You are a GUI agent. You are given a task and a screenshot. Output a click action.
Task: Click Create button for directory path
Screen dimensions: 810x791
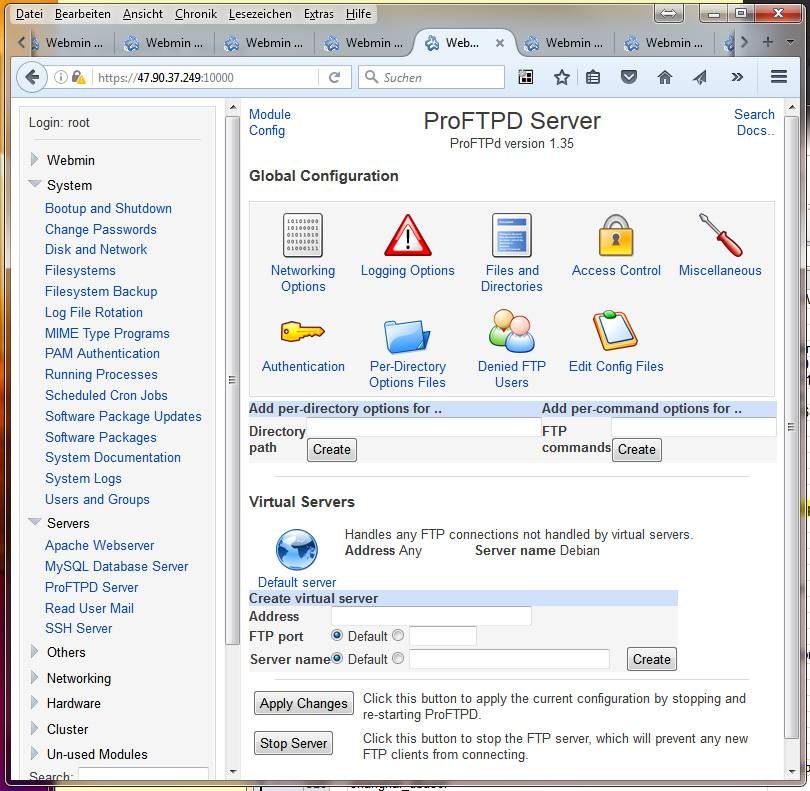point(332,449)
